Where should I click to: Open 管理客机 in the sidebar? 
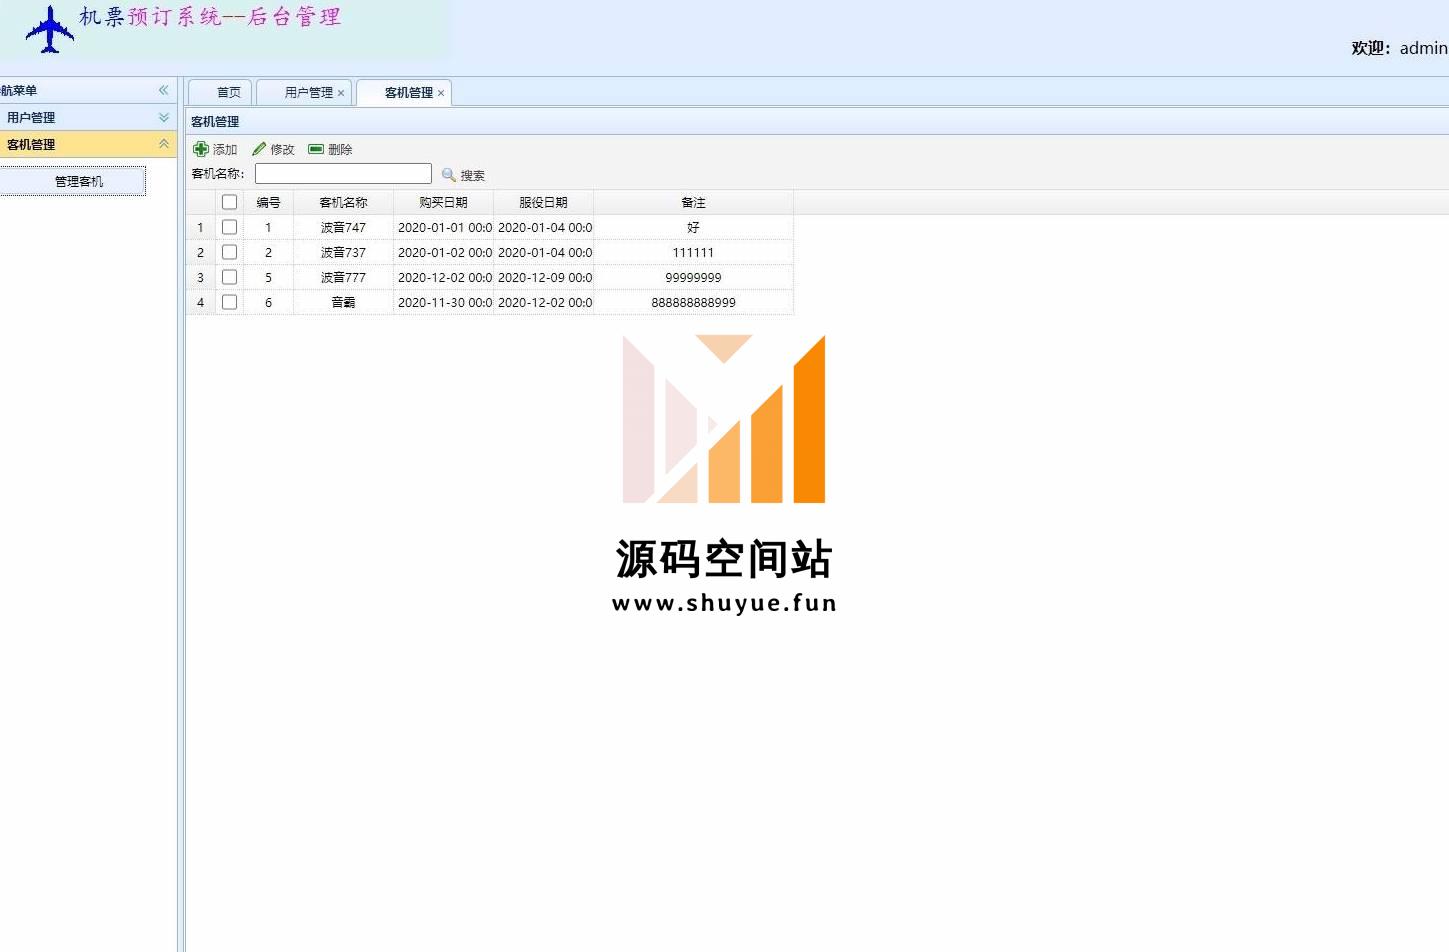point(73,181)
